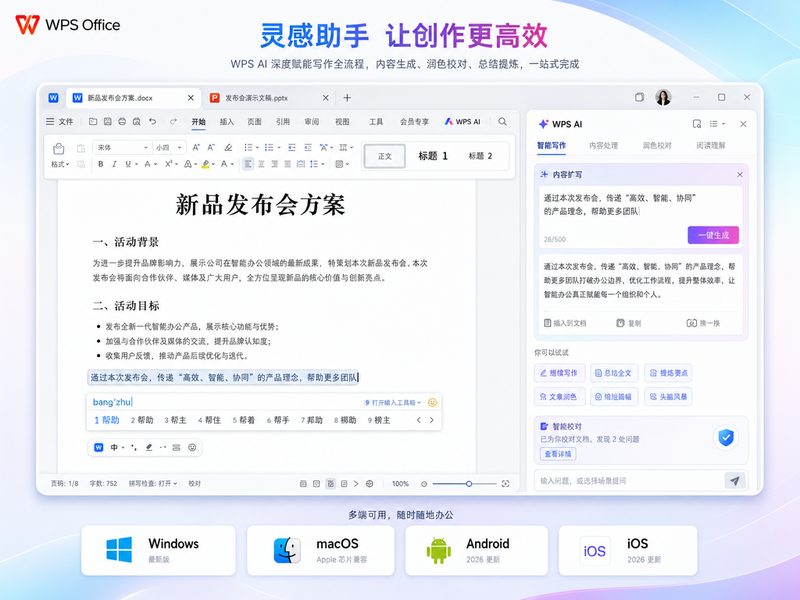Redo the action
Screen dimensions: 800x600
pyautogui.click(x=173, y=121)
